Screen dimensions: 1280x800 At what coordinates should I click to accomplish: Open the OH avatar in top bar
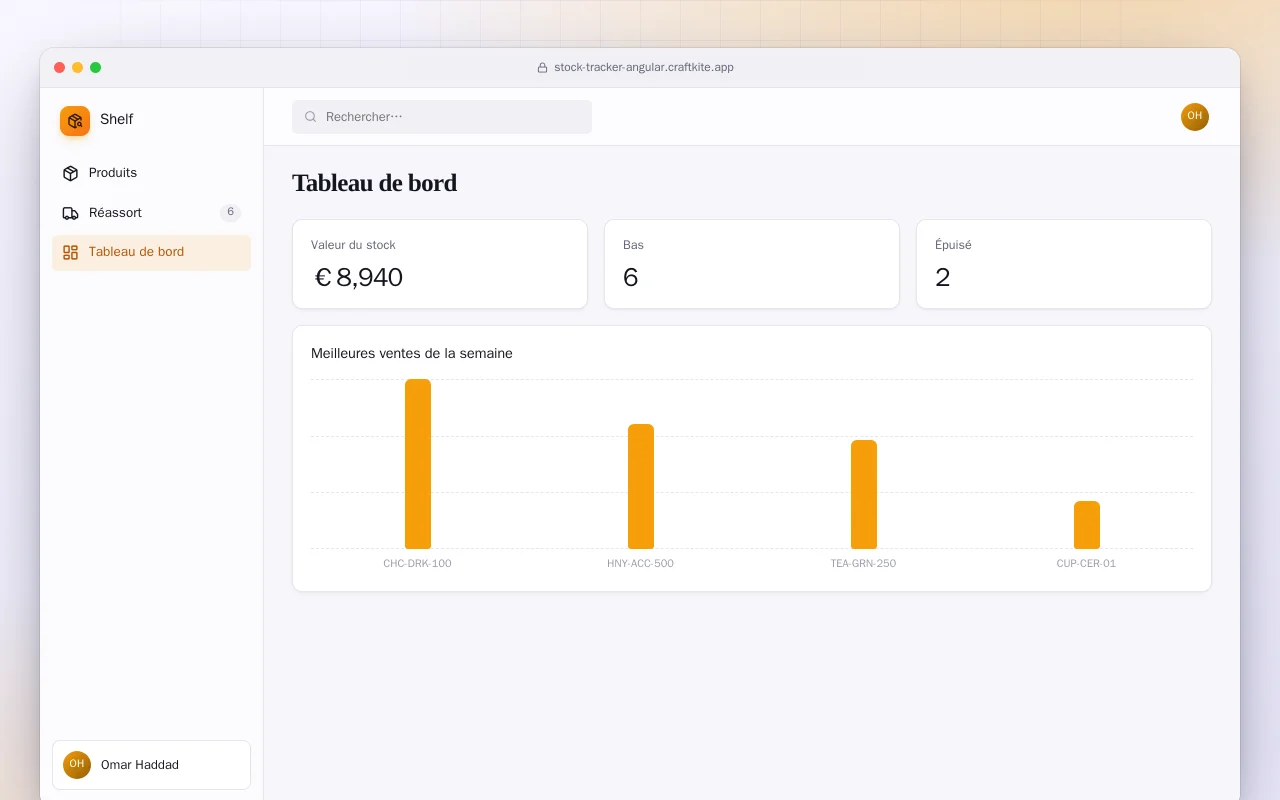[x=1195, y=117]
